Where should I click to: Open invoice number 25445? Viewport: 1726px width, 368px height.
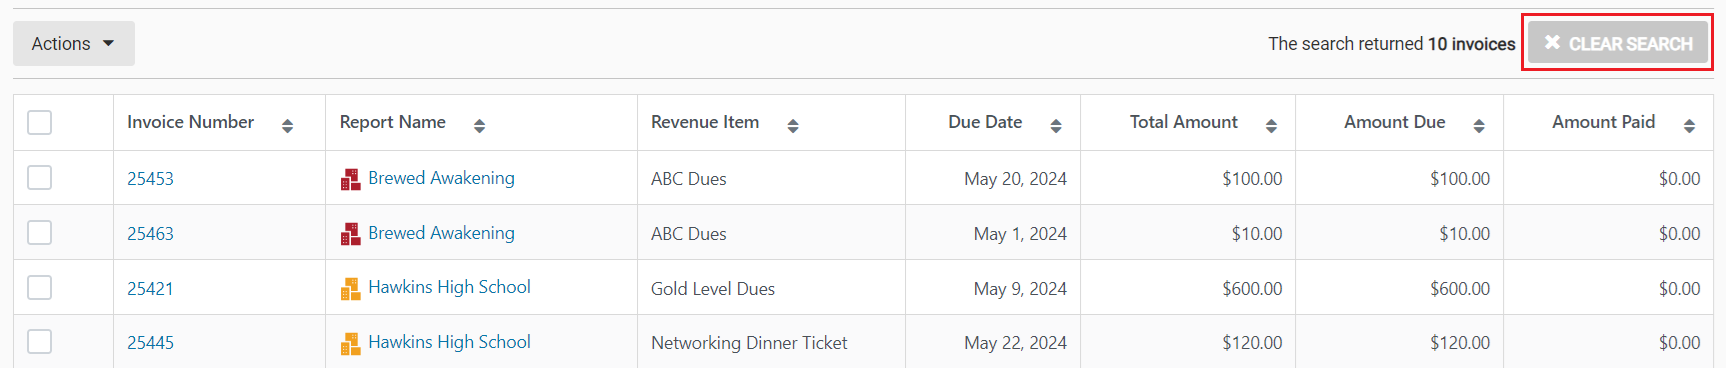150,343
